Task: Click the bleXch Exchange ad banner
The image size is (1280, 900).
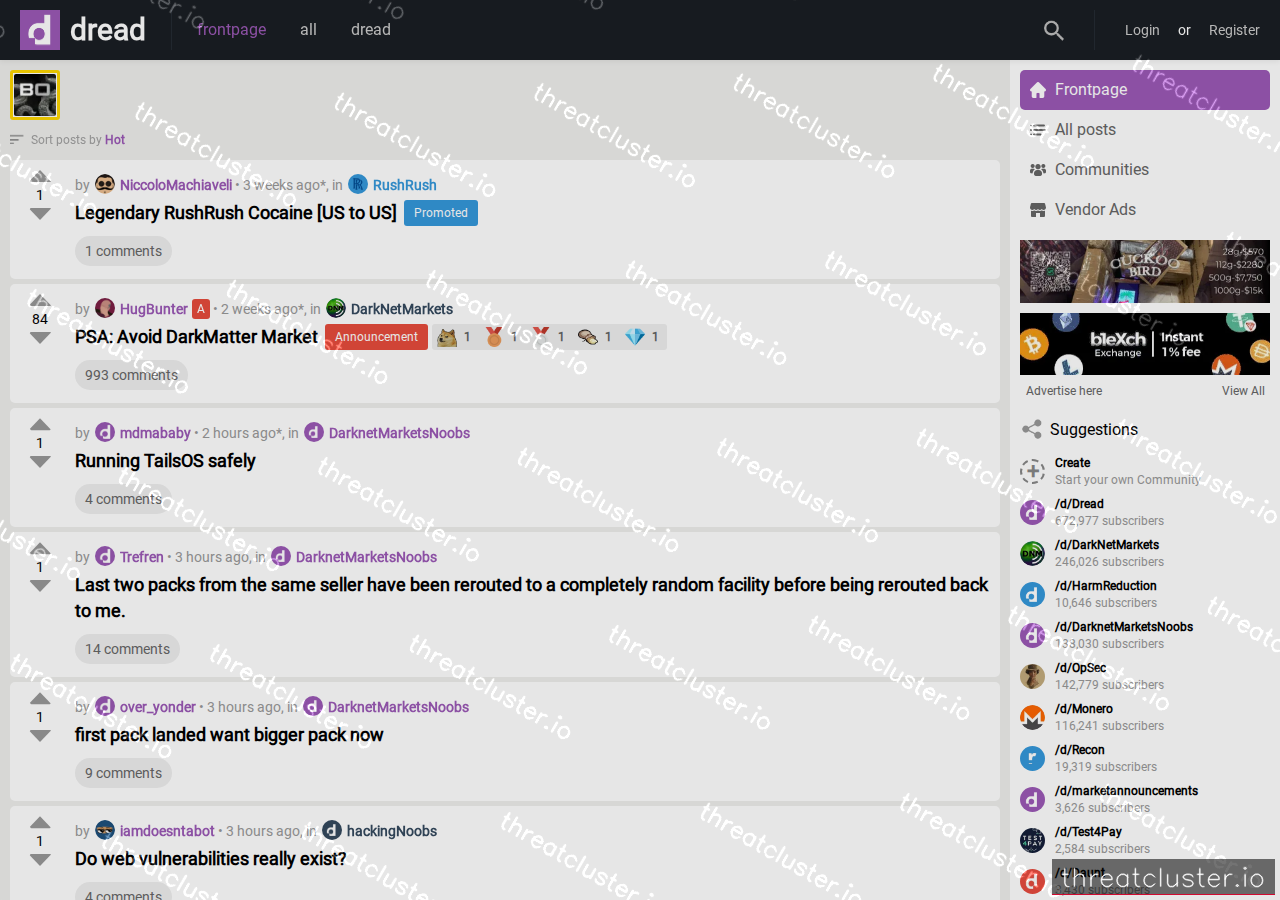Action: click(x=1145, y=344)
